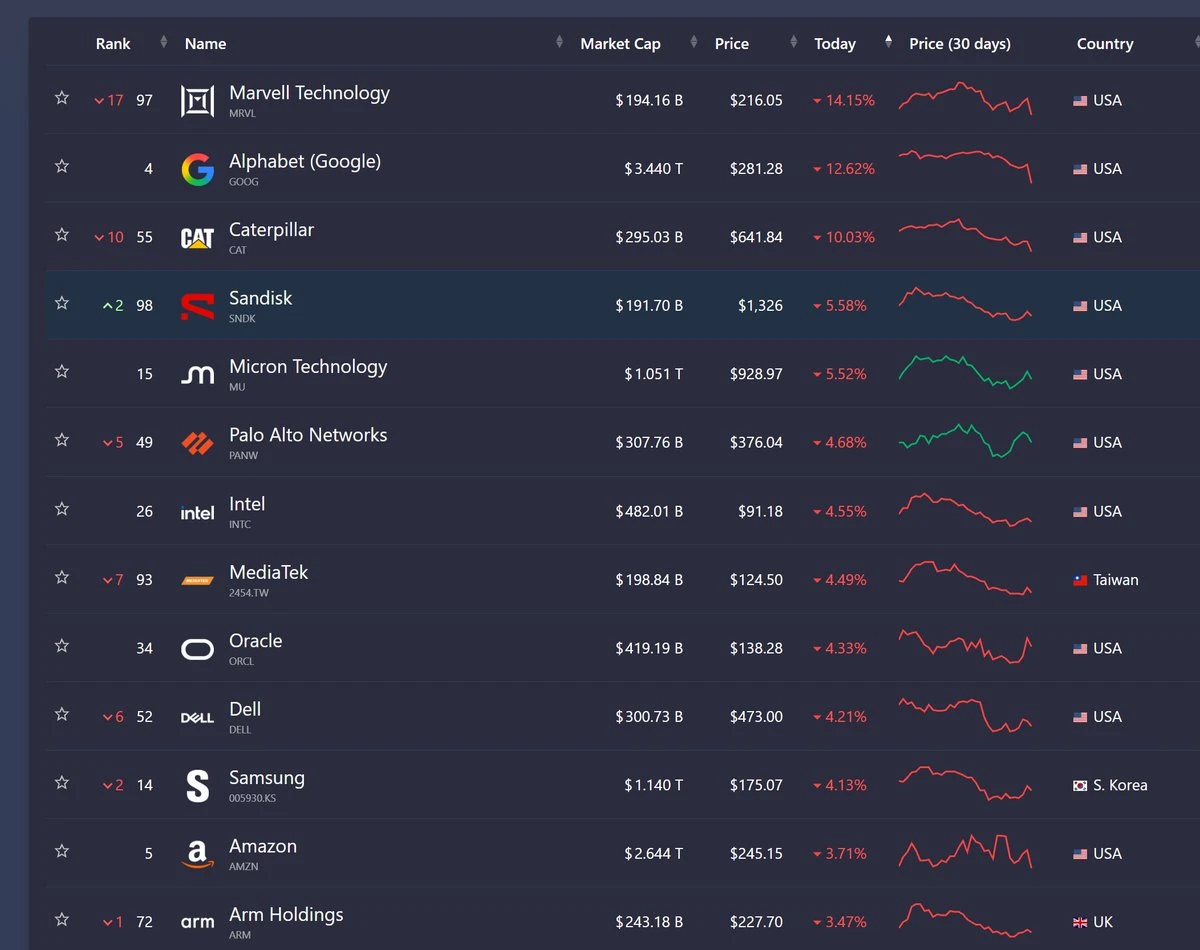The width and height of the screenshot is (1200, 950).
Task: Click Micron's green 30-day price chart
Action: (965, 372)
